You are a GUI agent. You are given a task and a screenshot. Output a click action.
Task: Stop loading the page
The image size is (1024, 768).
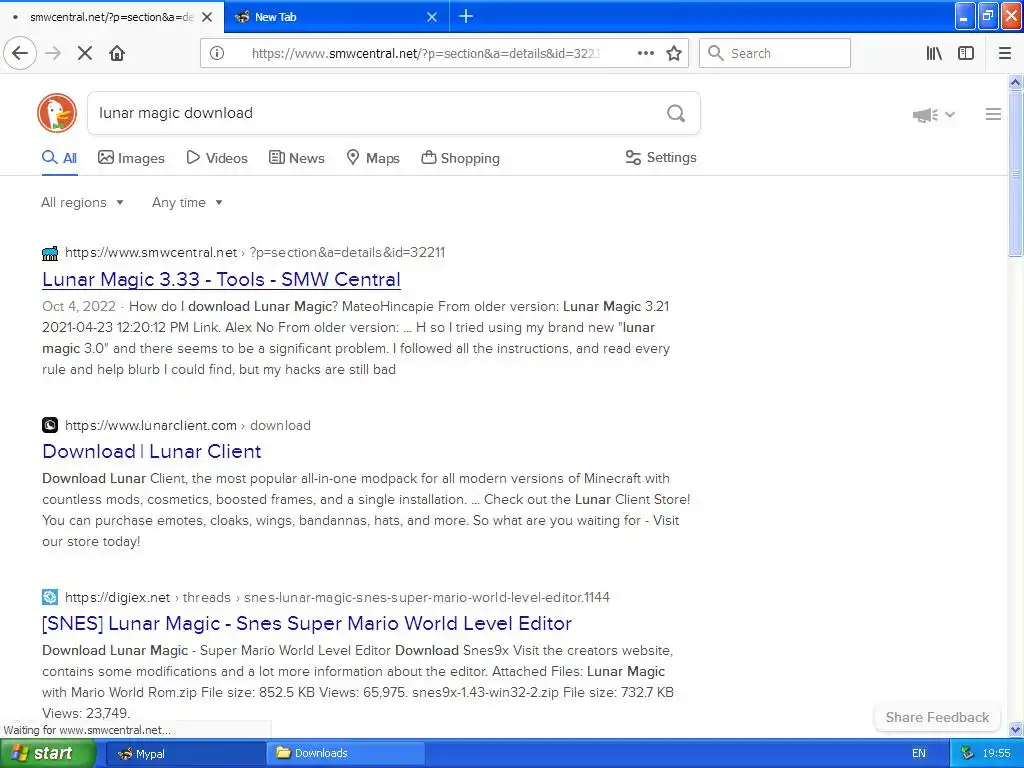click(x=85, y=53)
